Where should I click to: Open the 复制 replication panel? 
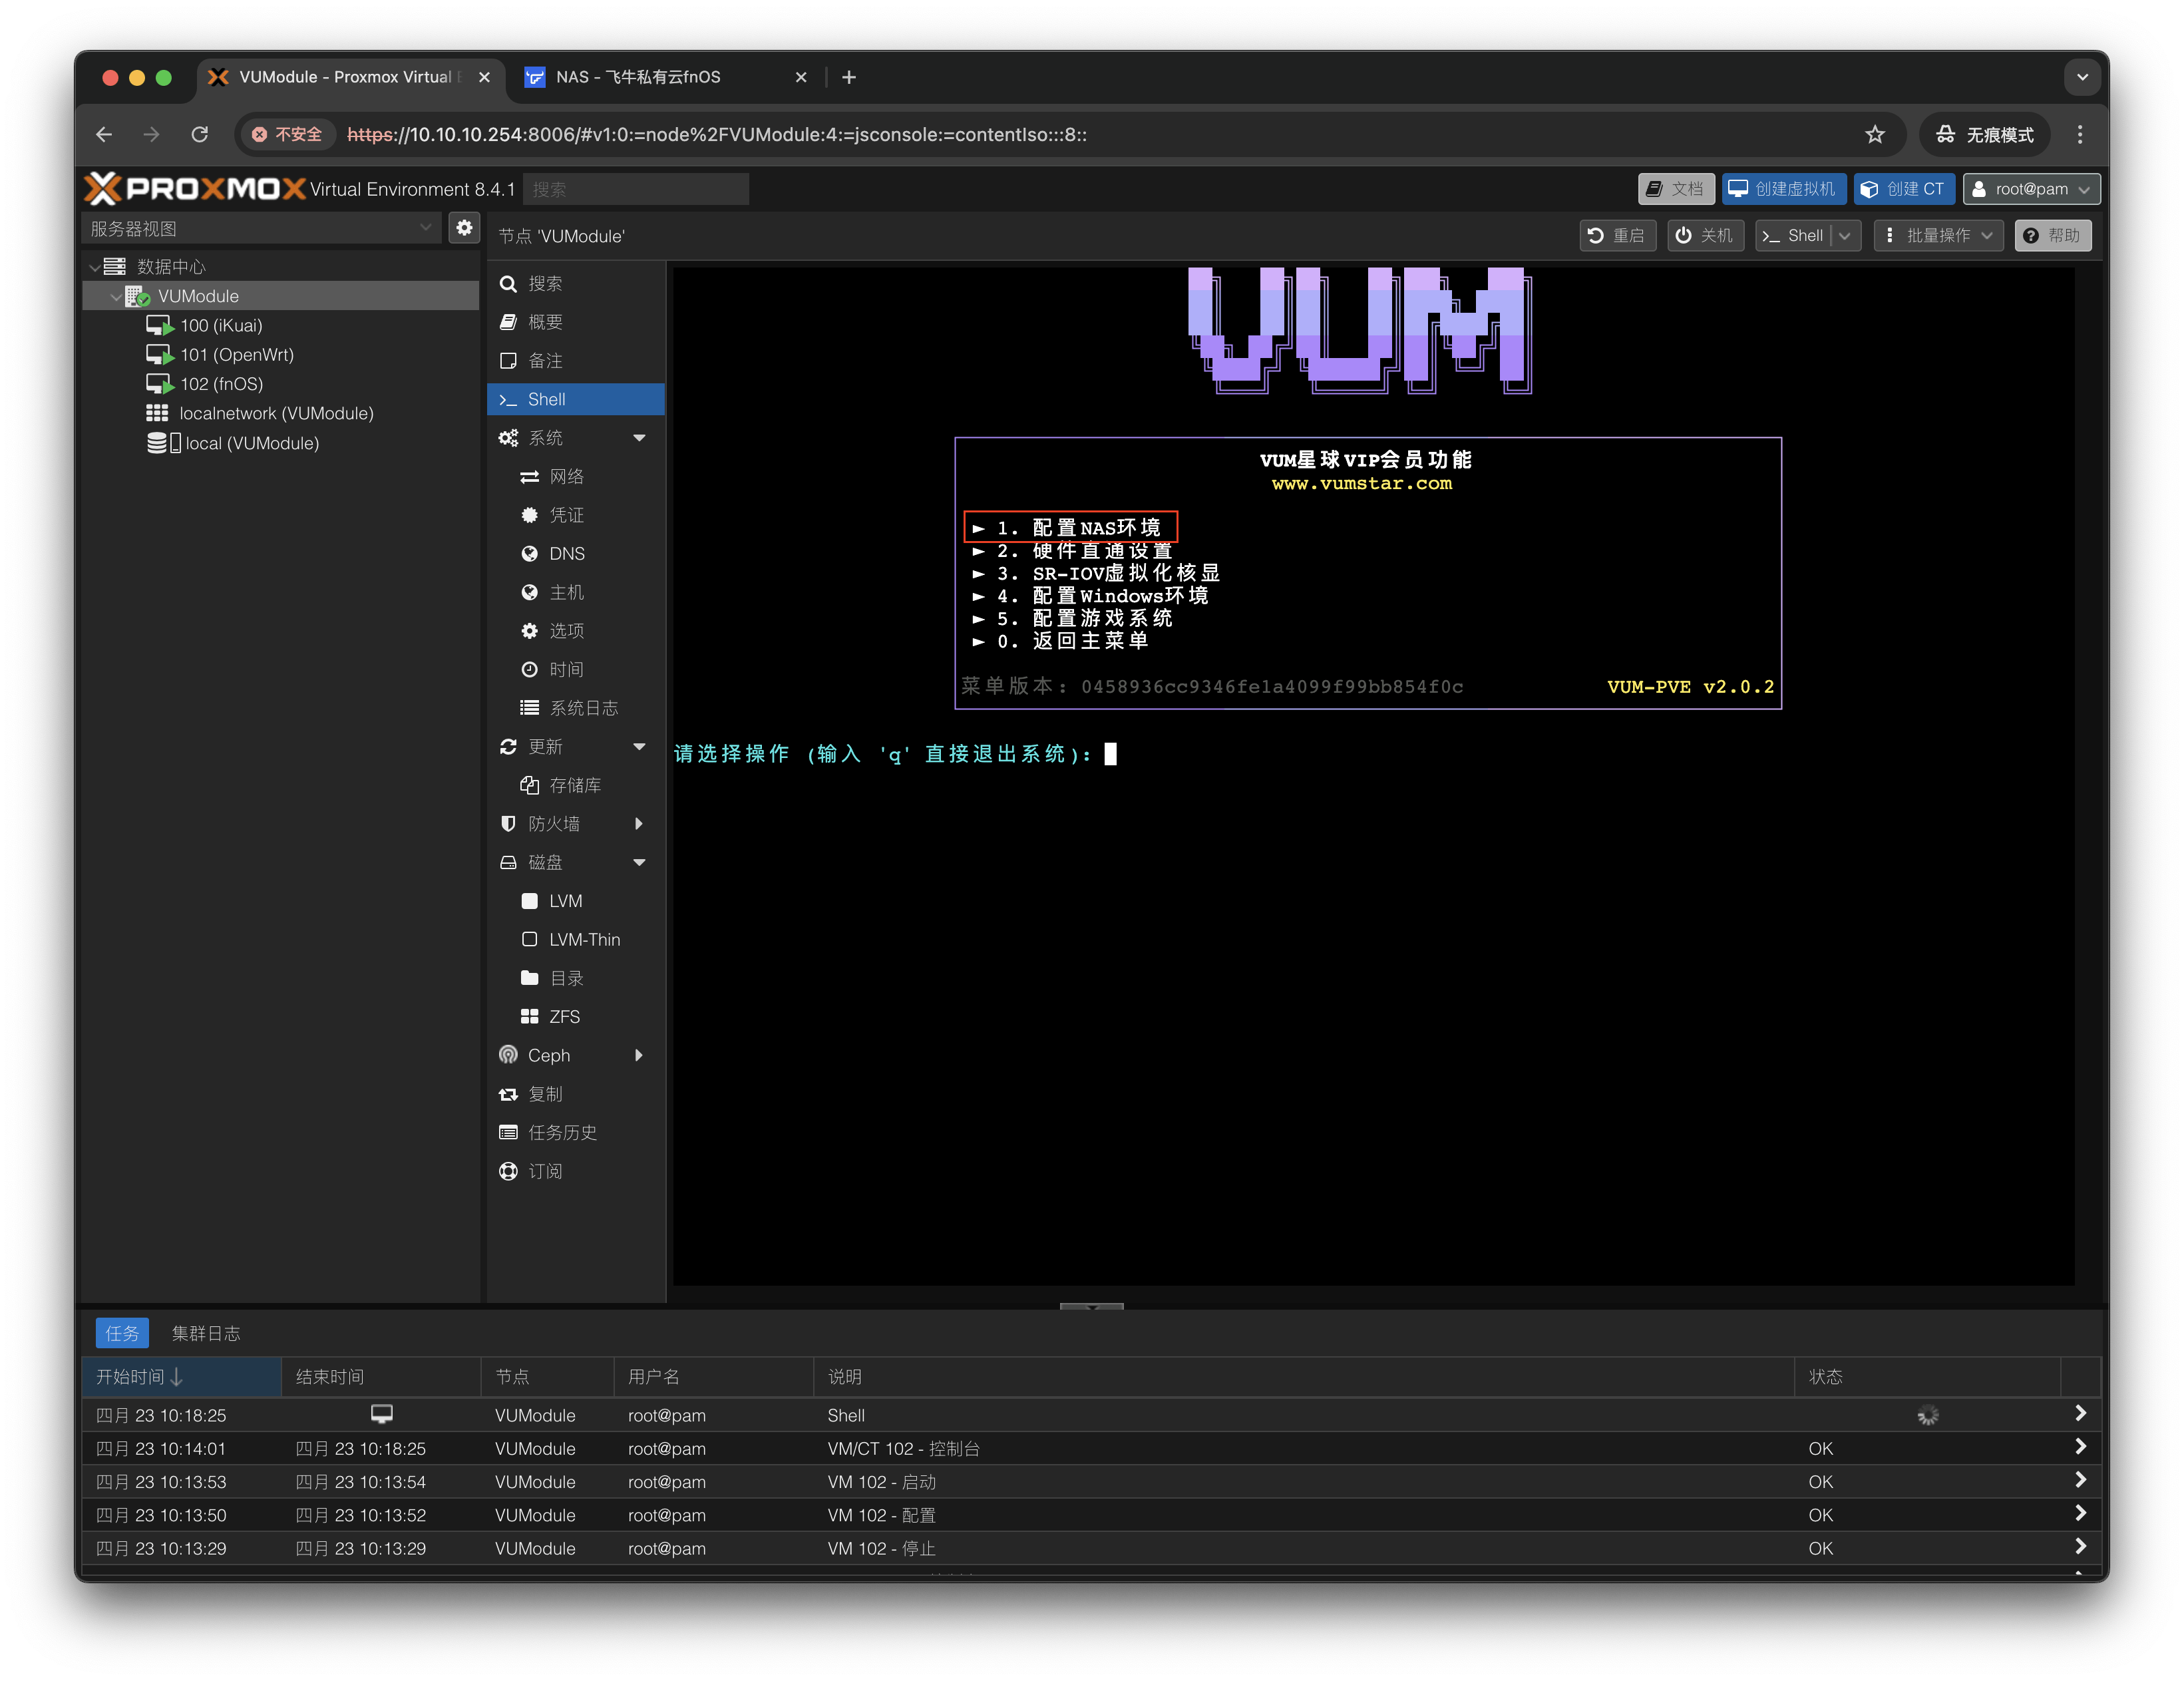(x=546, y=1093)
